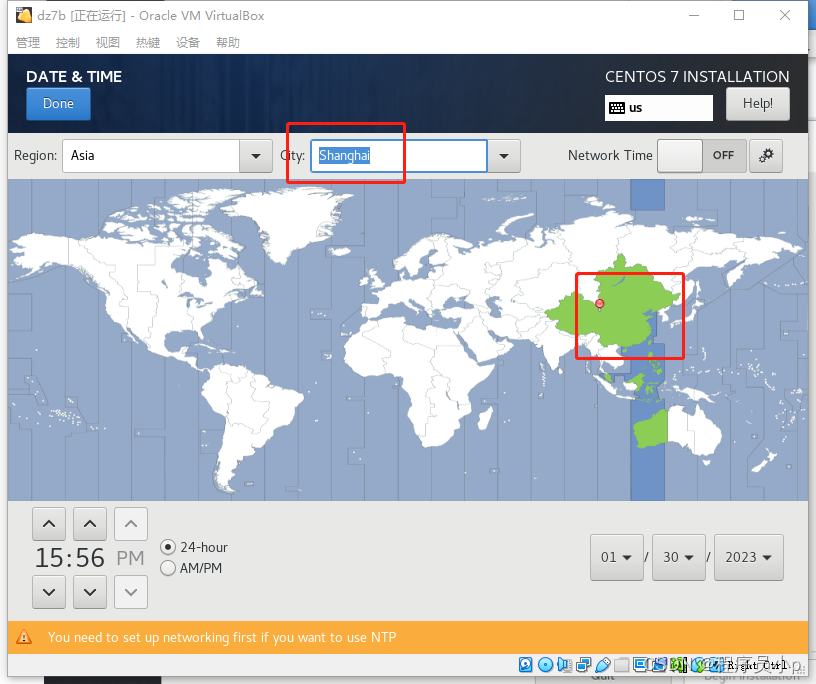
Task: Open the 设备 menu
Action: pos(188,43)
